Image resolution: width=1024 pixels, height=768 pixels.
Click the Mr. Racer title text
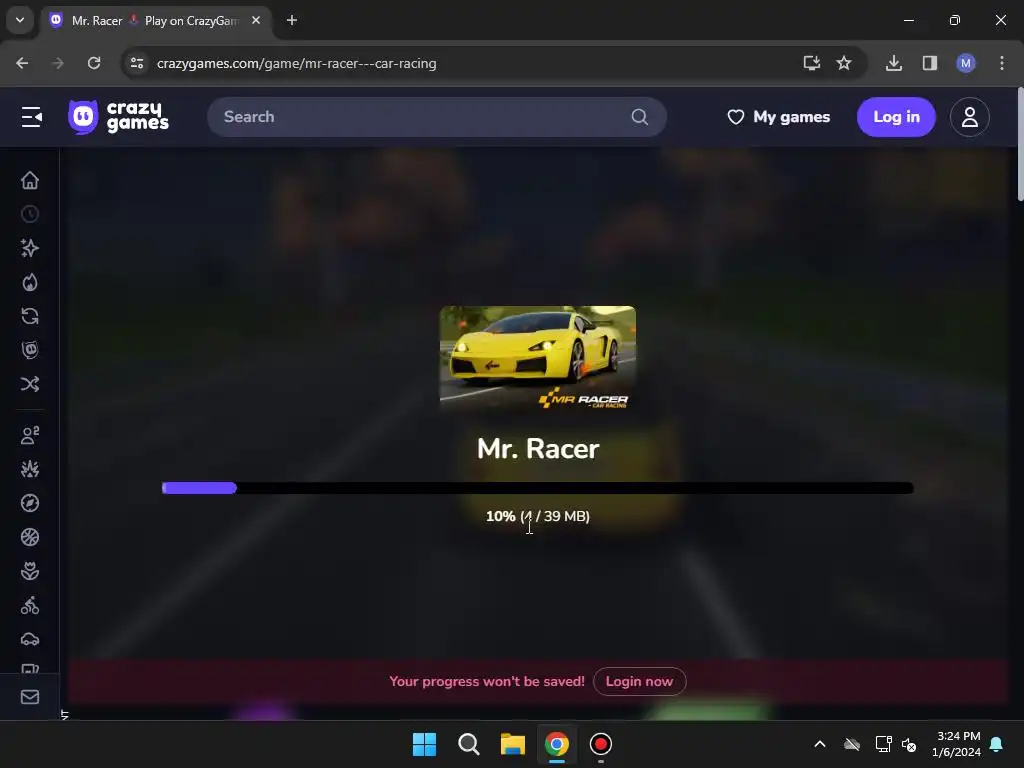coord(538,449)
